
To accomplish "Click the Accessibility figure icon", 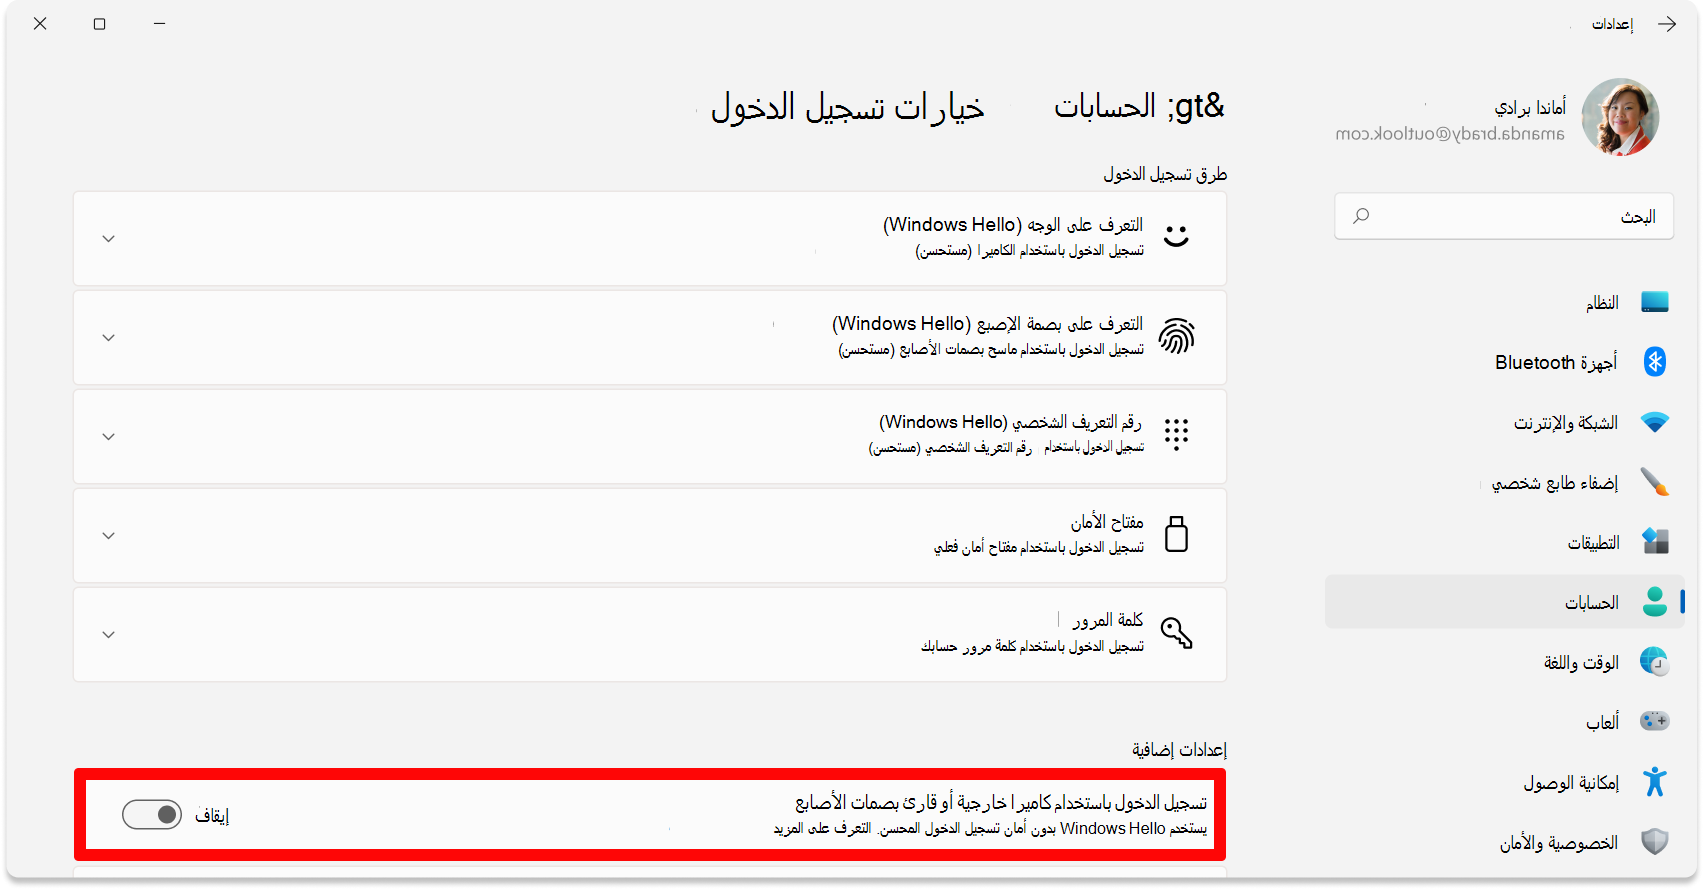I will (1655, 781).
